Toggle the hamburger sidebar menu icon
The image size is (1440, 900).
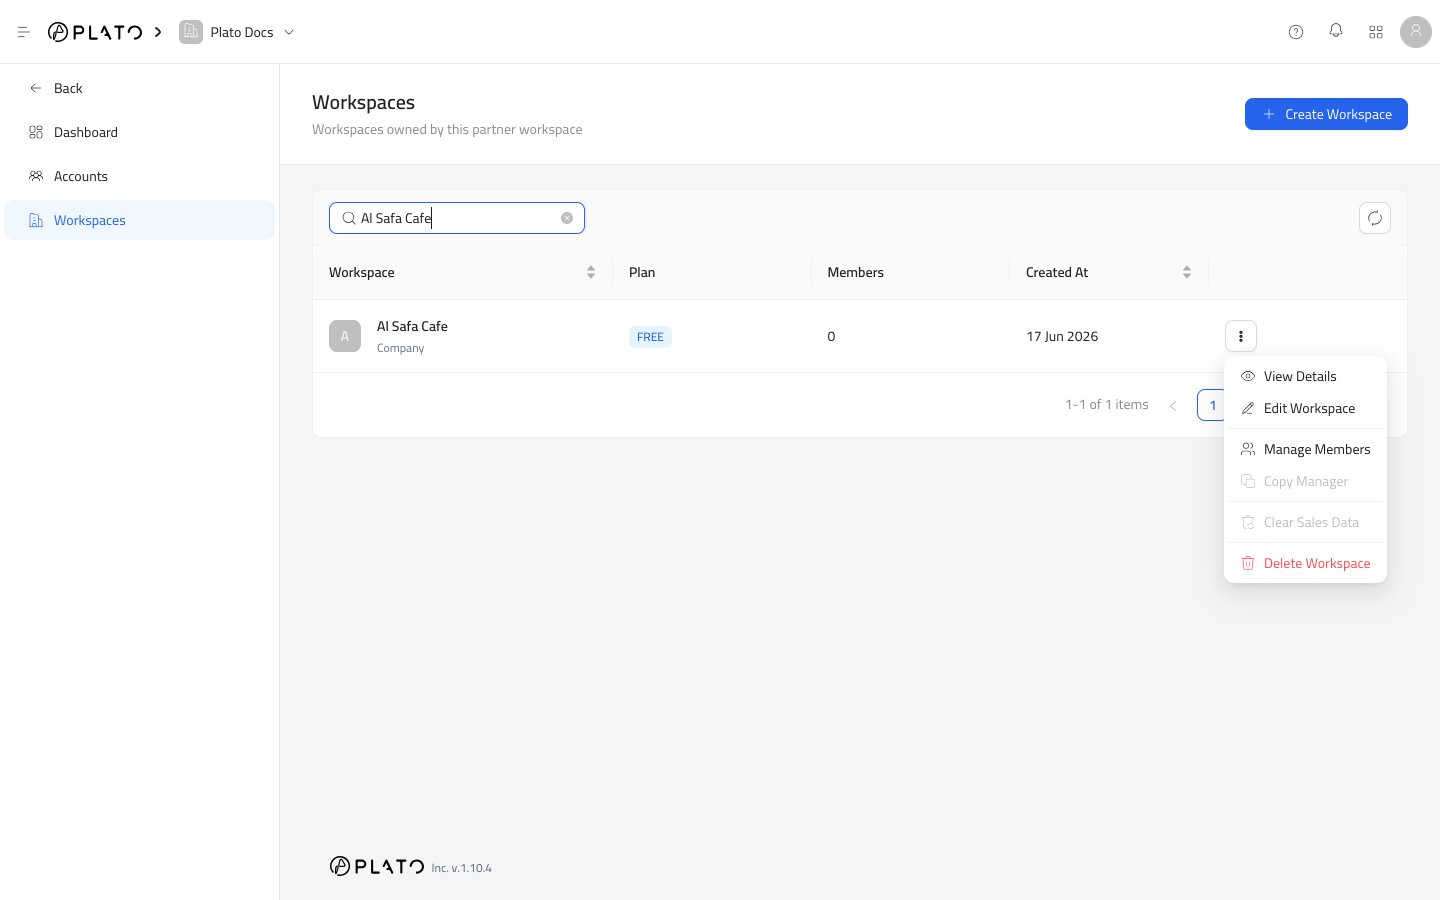click(x=24, y=32)
